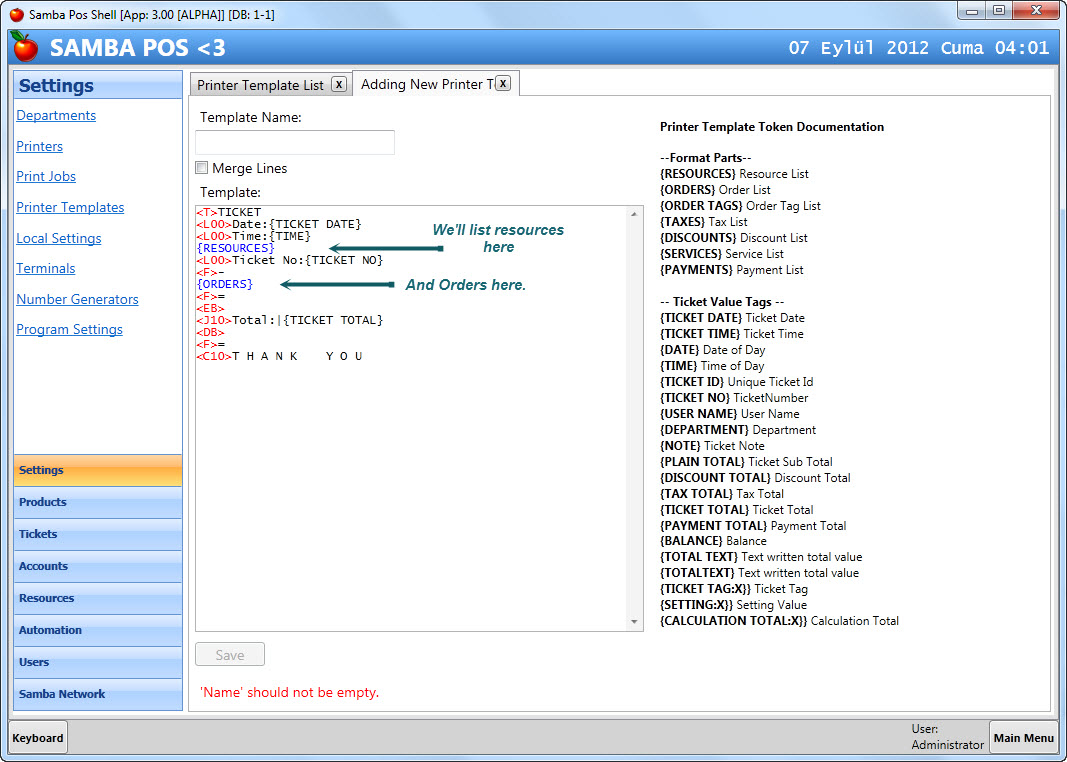Click the {ORDER TAGS} Order Tag List entry
The height and width of the screenshot is (762, 1067).
click(740, 205)
